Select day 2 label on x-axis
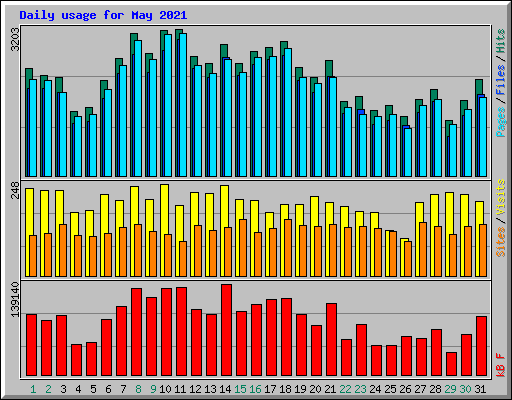512x400 pixels. [48, 389]
